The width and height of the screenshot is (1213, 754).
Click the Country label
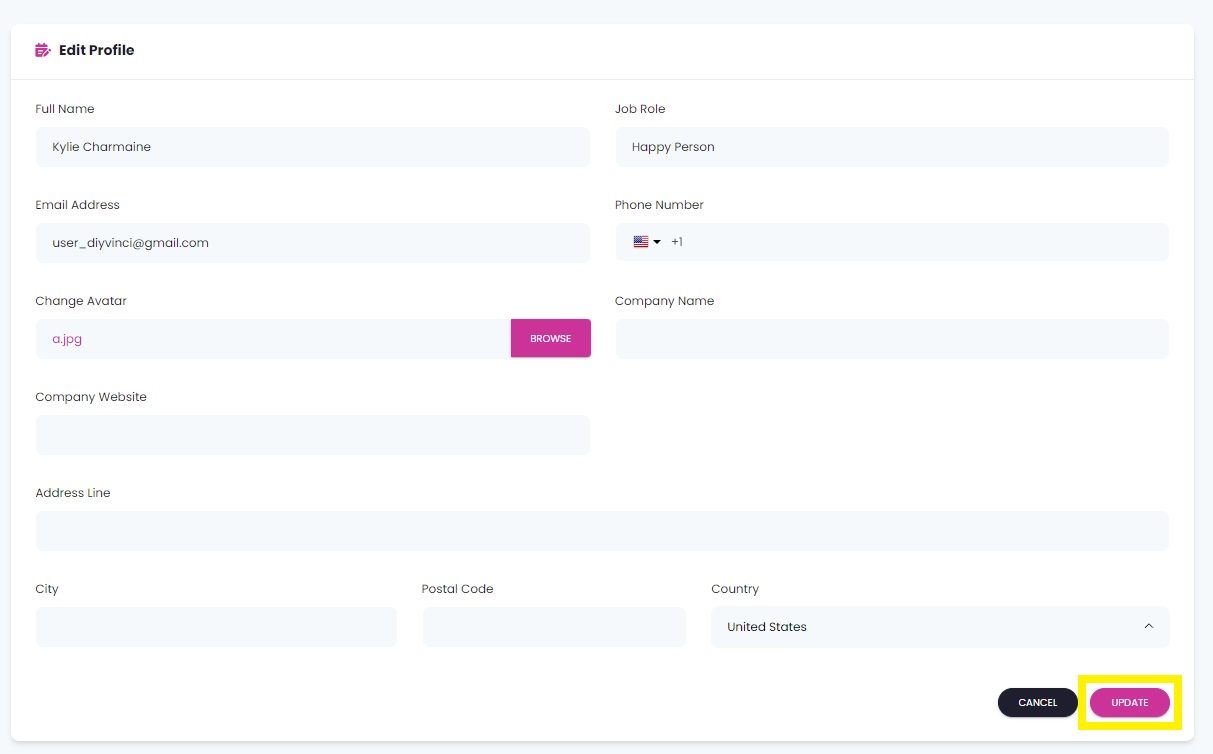pyautogui.click(x=735, y=589)
